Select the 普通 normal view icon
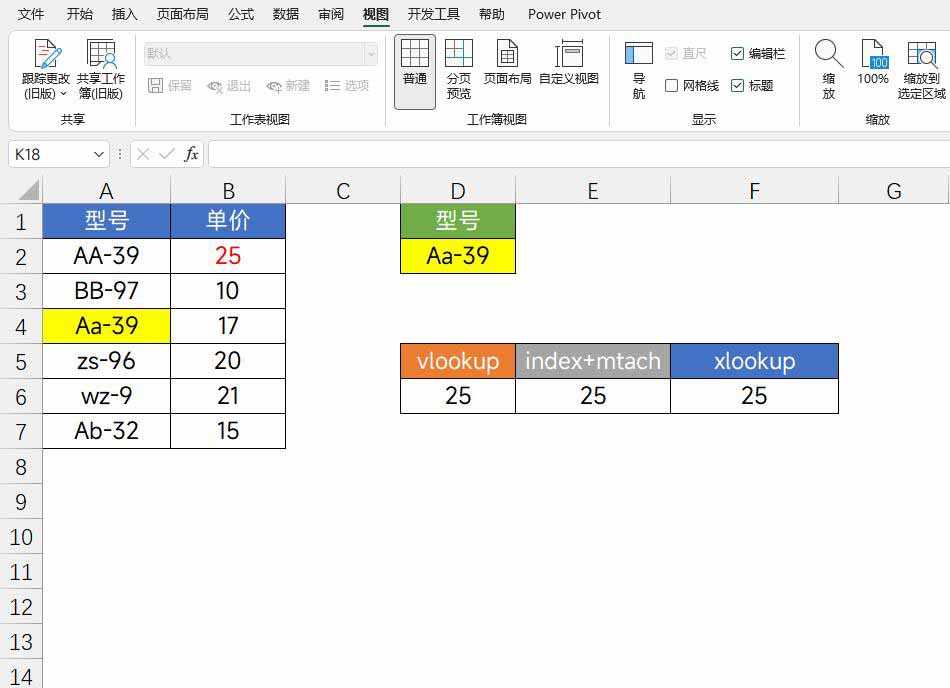Viewport: 950px width, 688px height. point(414,56)
